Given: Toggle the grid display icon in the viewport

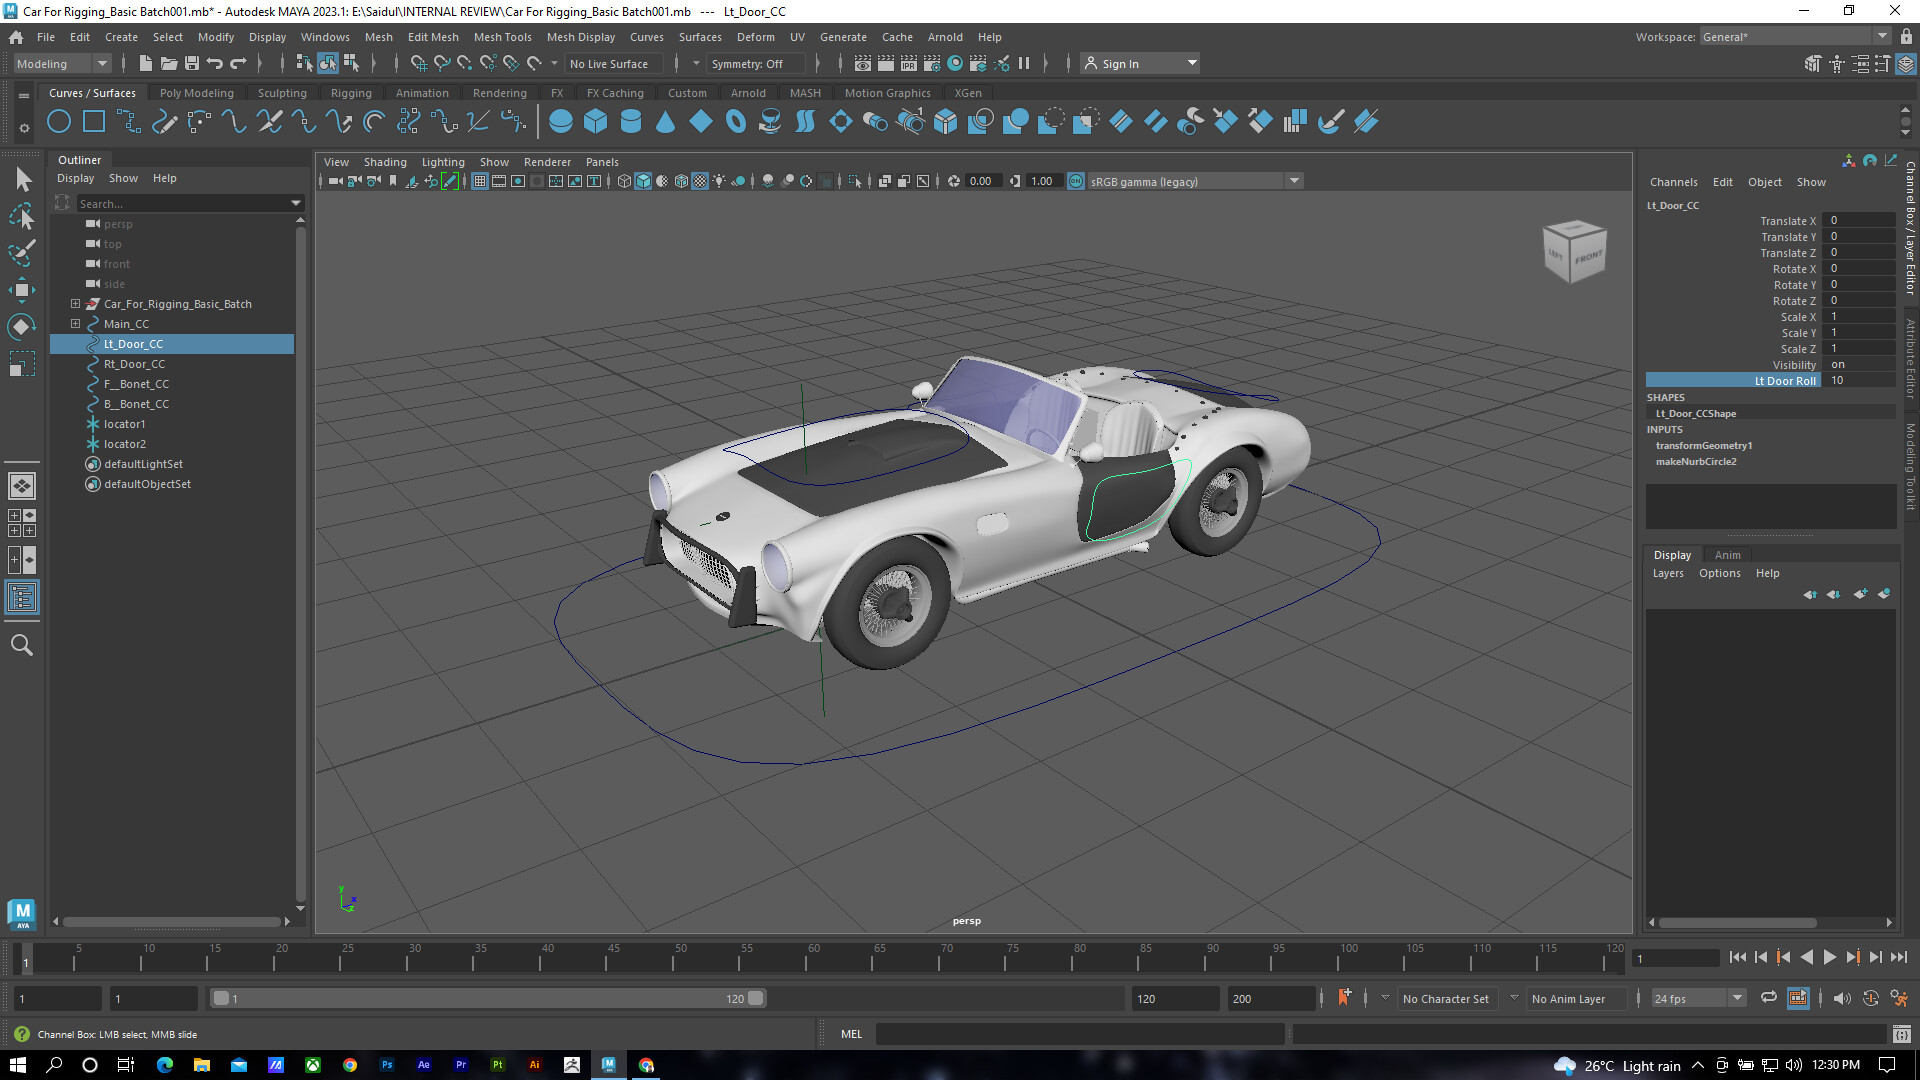Looking at the screenshot, I should point(479,181).
